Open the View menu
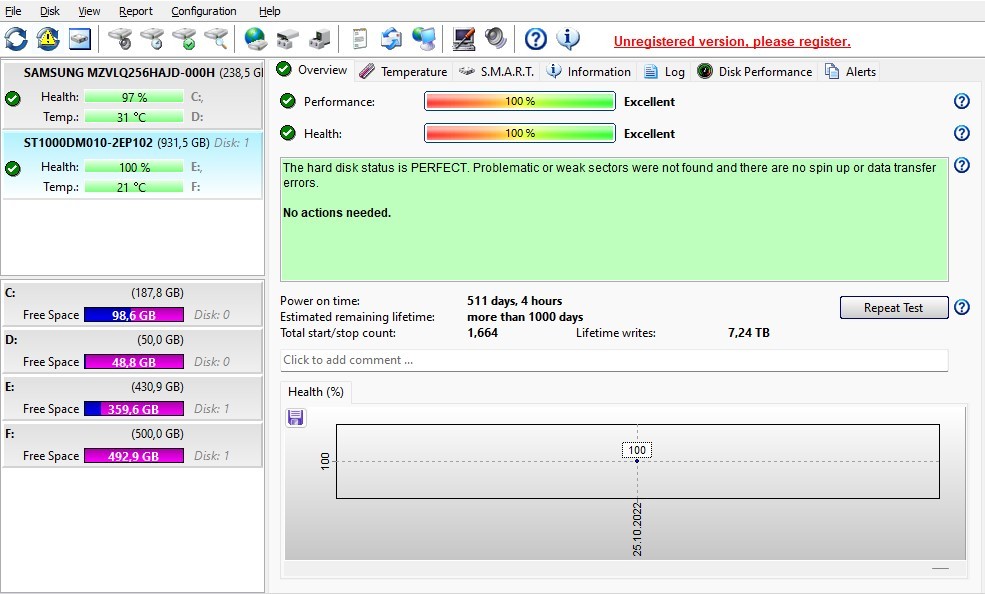The image size is (985, 594). [89, 11]
